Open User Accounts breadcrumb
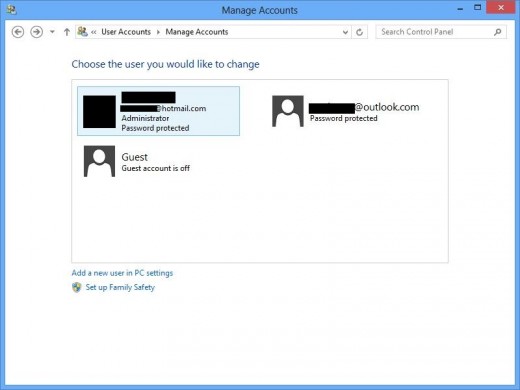520x390 pixels. tap(126, 32)
